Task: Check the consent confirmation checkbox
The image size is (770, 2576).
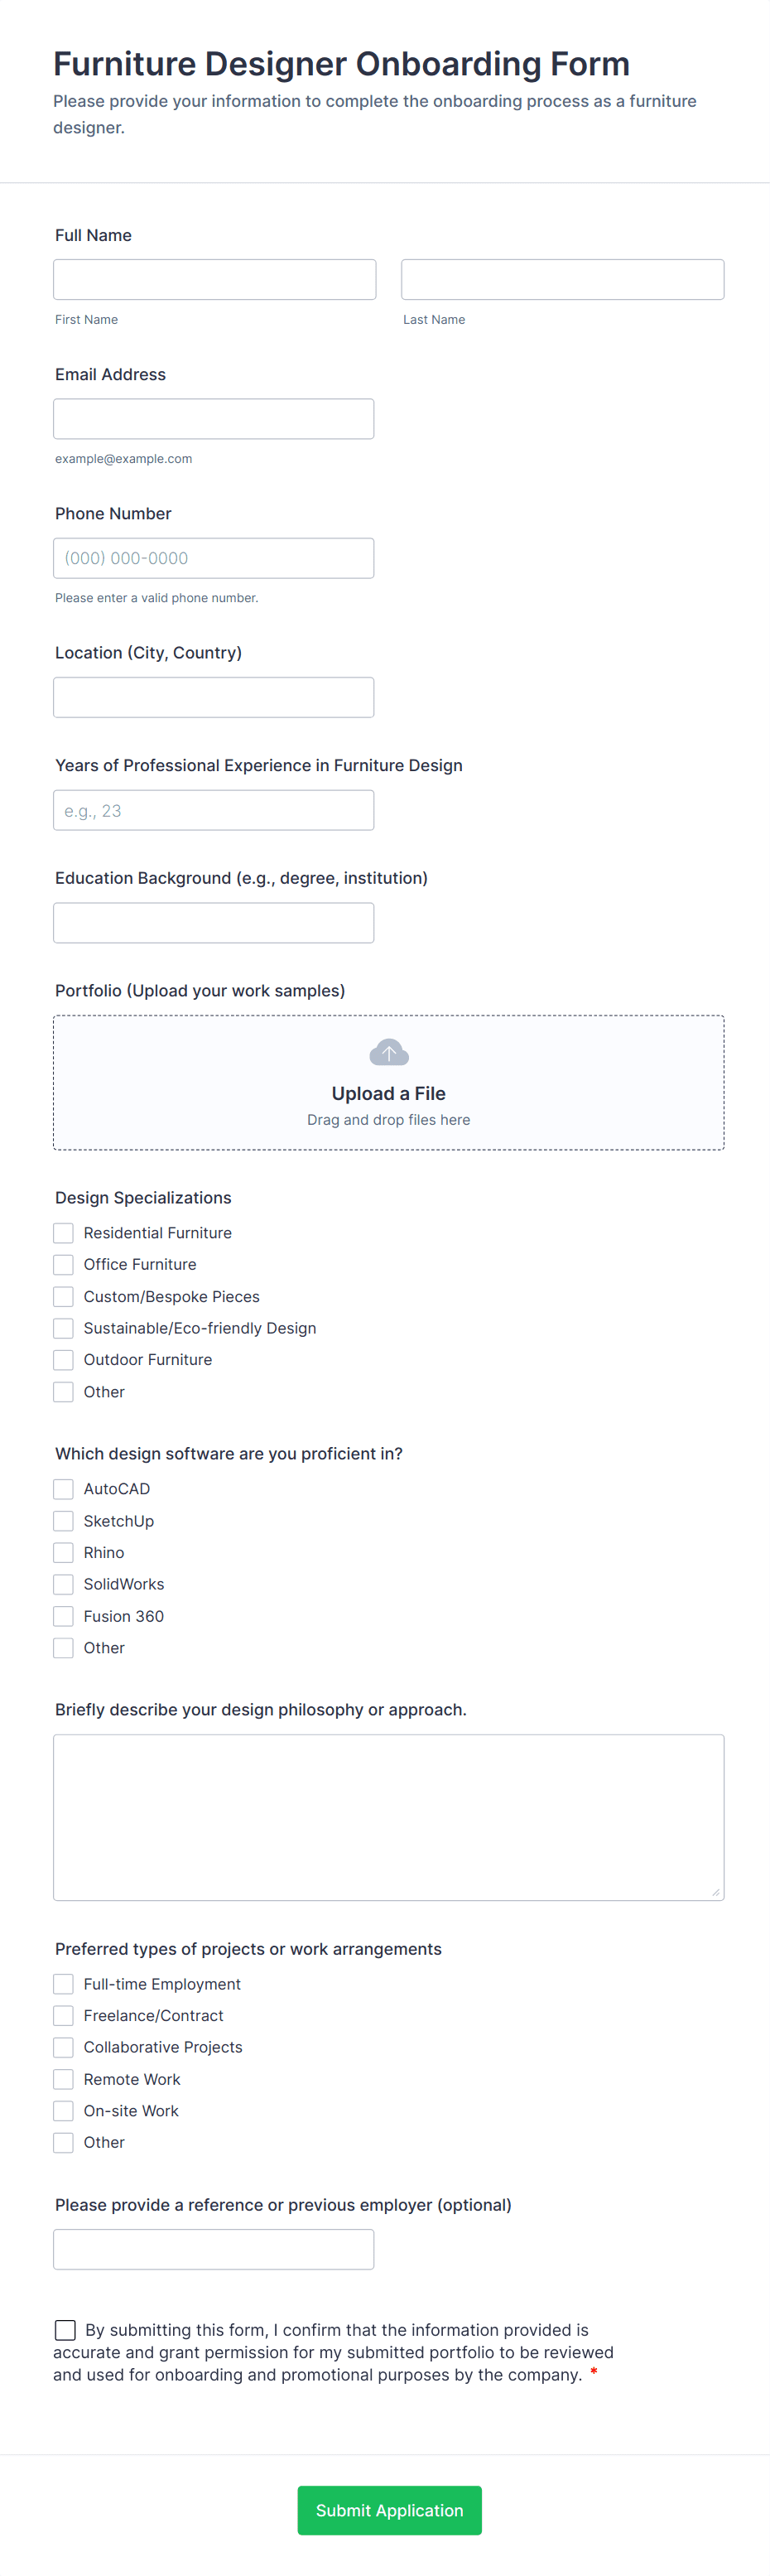Action: (x=66, y=2330)
